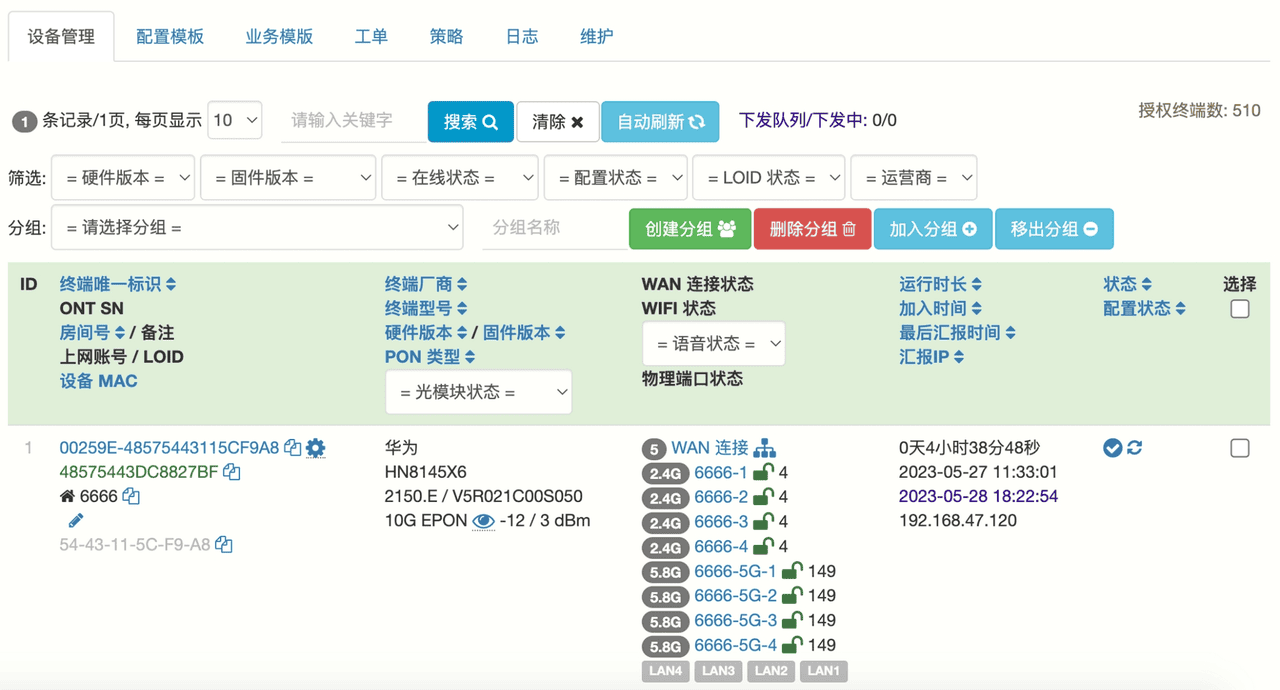The height and width of the screenshot is (690, 1280).
Task: Switch to the 配置模板 tab
Action: [x=170, y=36]
